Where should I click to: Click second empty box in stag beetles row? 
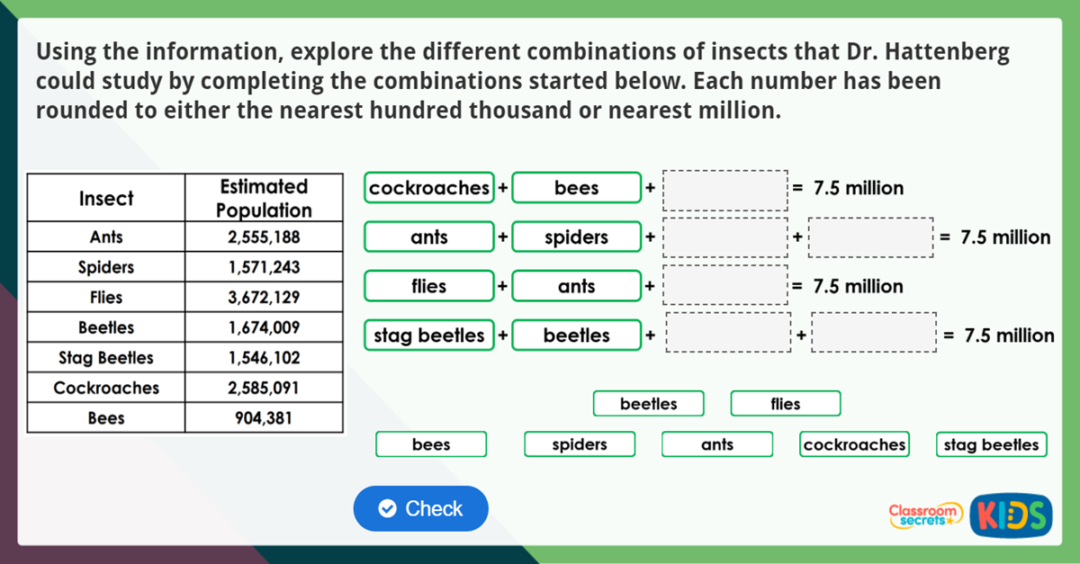click(x=873, y=334)
